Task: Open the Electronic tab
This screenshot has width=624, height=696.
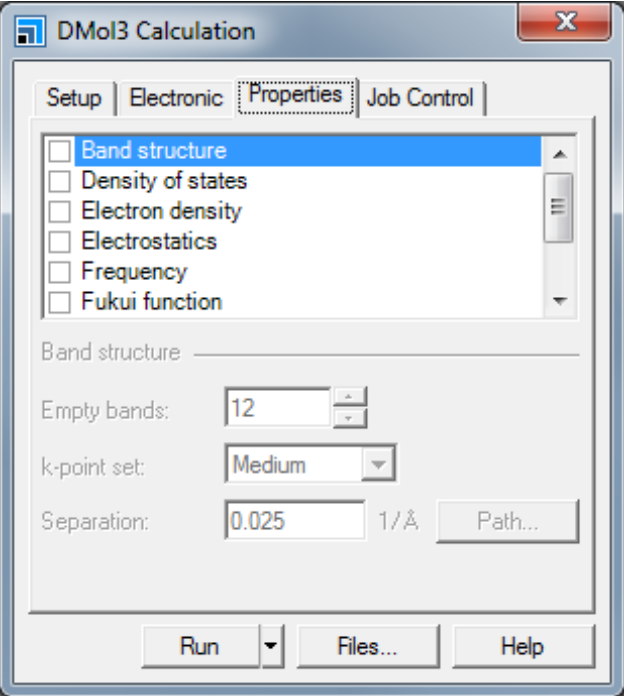Action: pyautogui.click(x=176, y=98)
